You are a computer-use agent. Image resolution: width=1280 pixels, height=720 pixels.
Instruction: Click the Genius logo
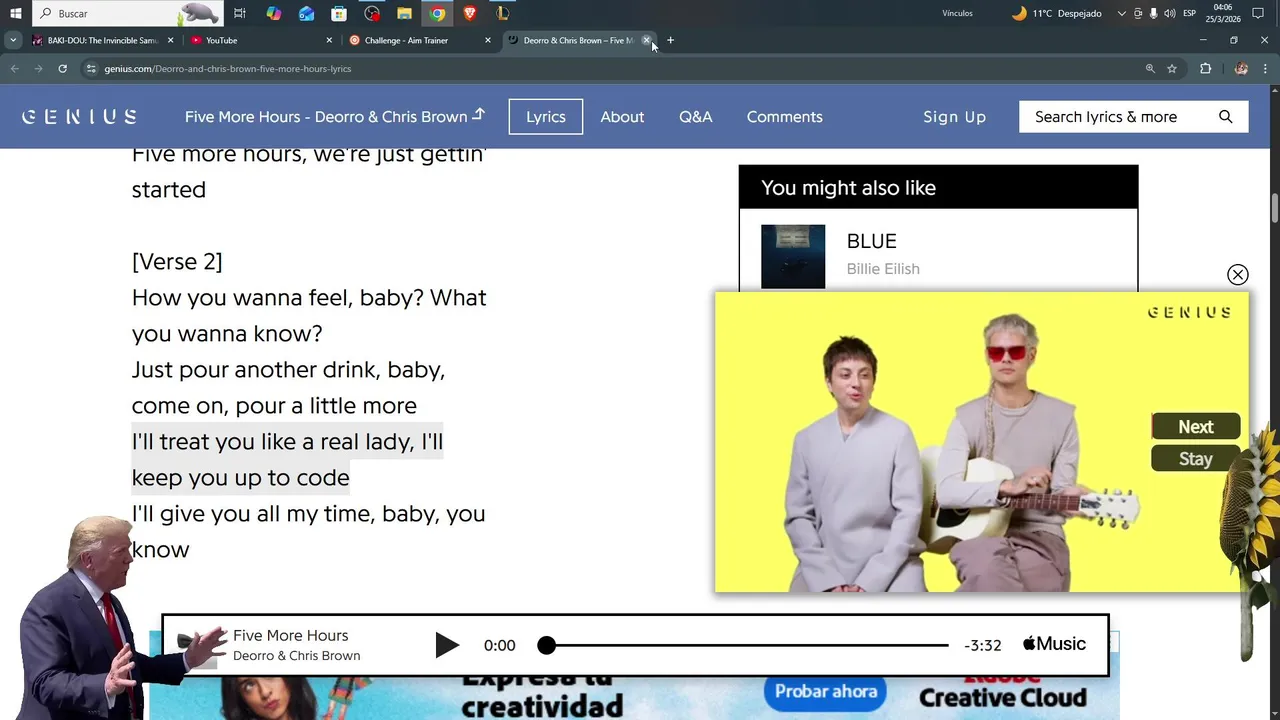click(80, 116)
